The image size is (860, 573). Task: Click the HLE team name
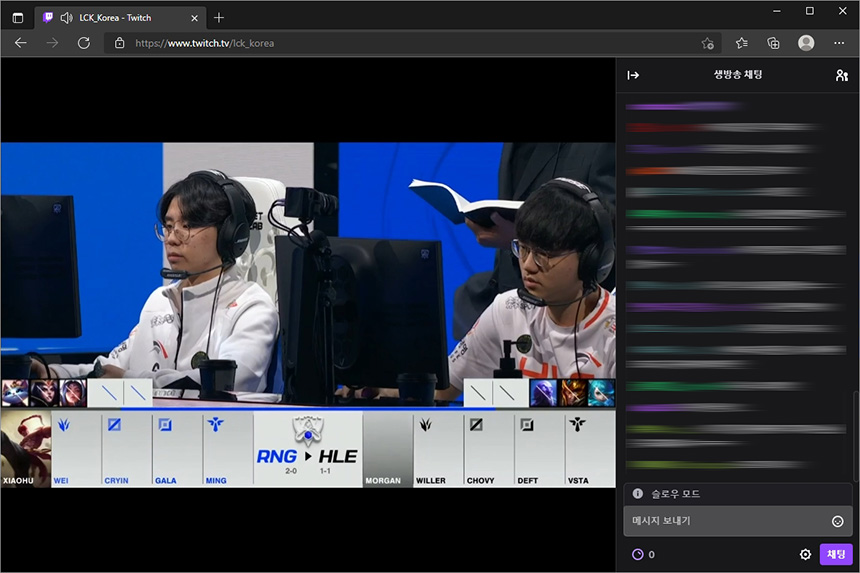[338, 456]
